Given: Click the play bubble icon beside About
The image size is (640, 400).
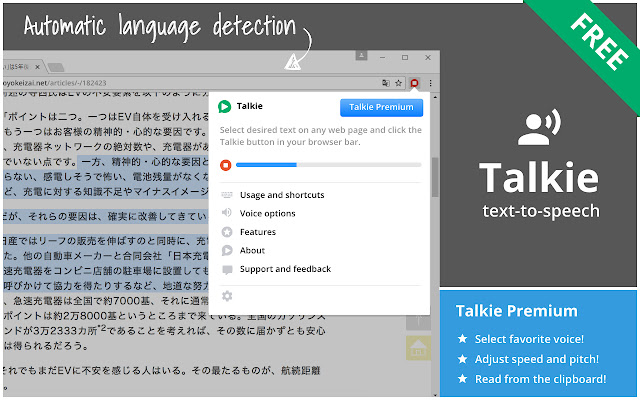Looking at the screenshot, I should pos(227,250).
